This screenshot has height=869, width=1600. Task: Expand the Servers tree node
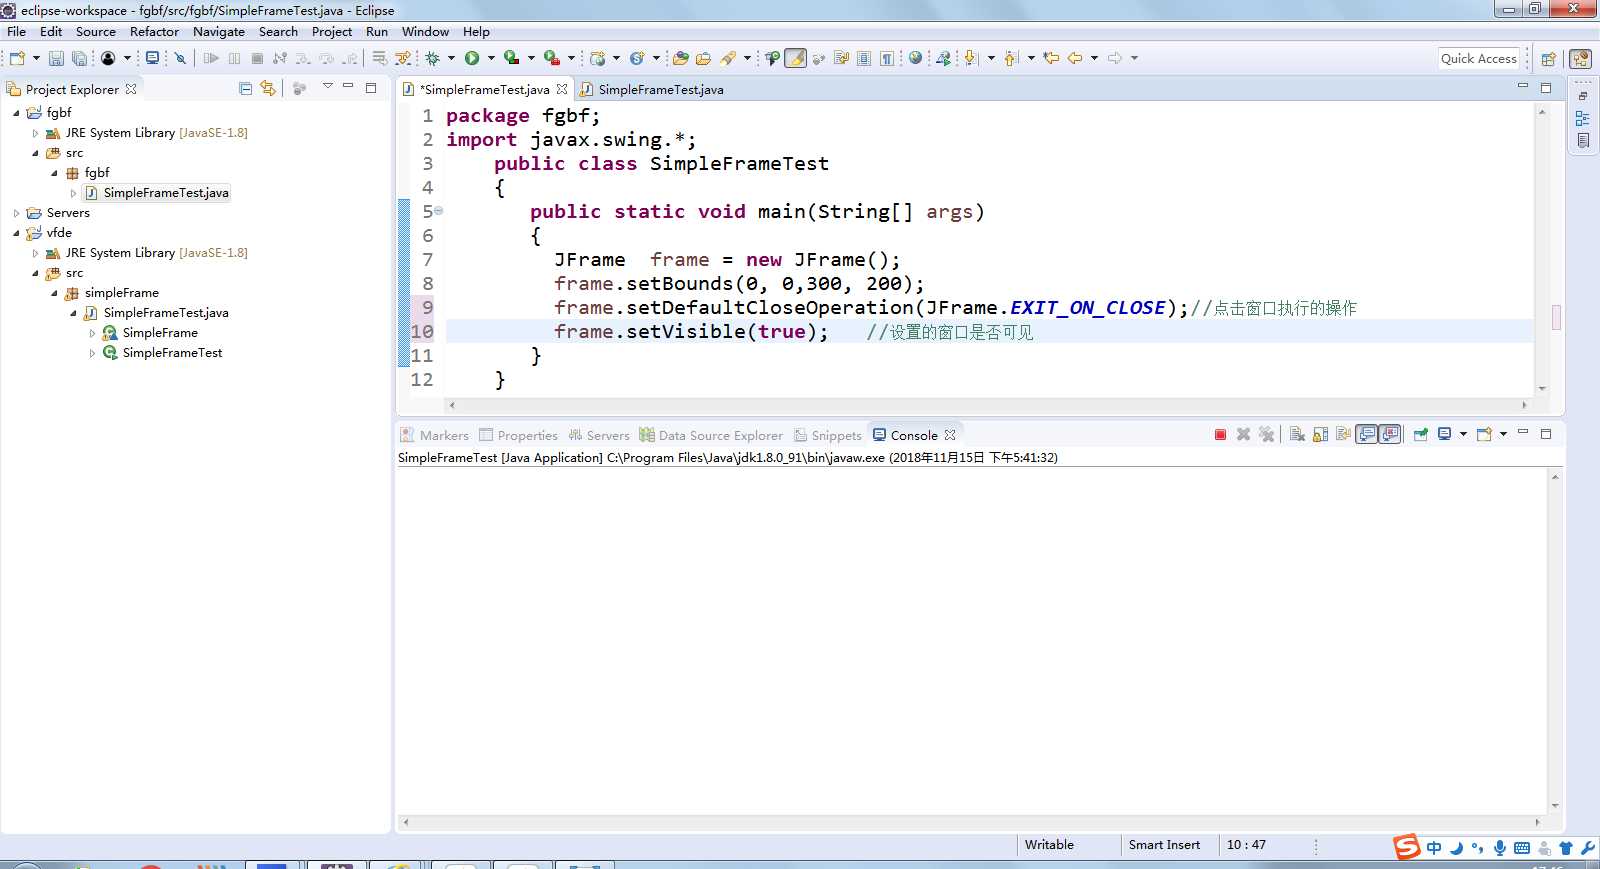[16, 213]
